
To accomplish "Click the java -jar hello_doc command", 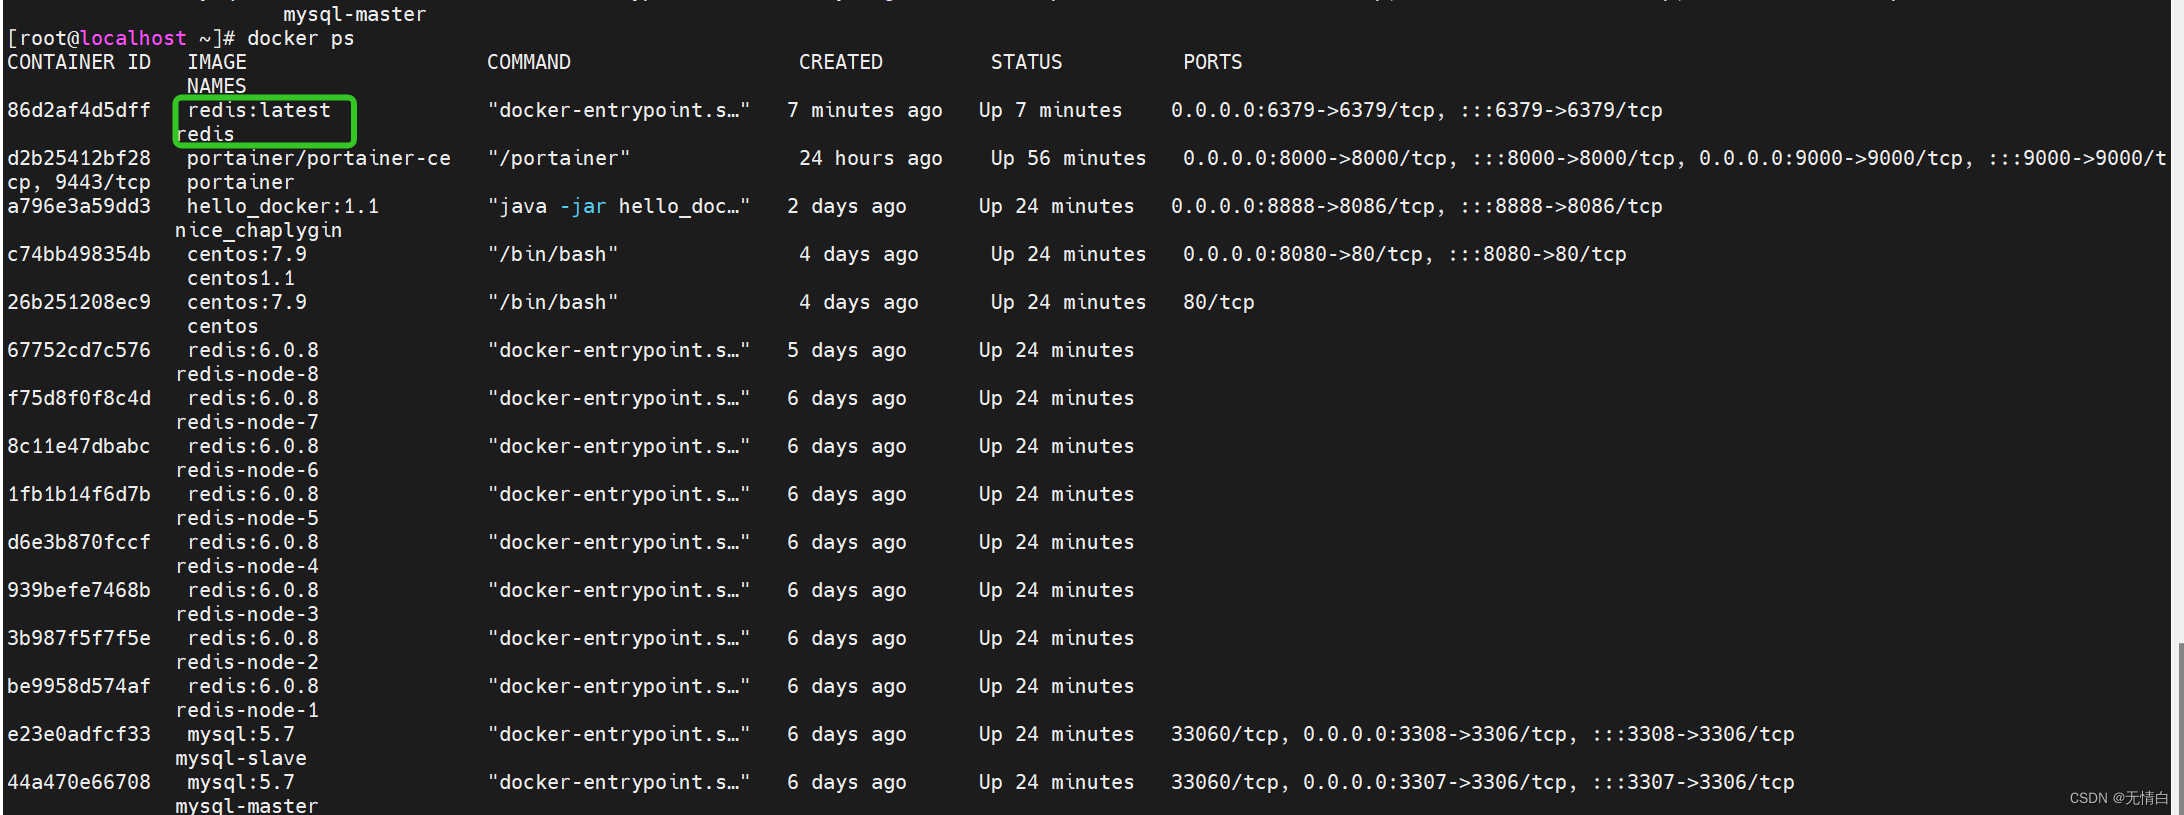I will pos(619,206).
